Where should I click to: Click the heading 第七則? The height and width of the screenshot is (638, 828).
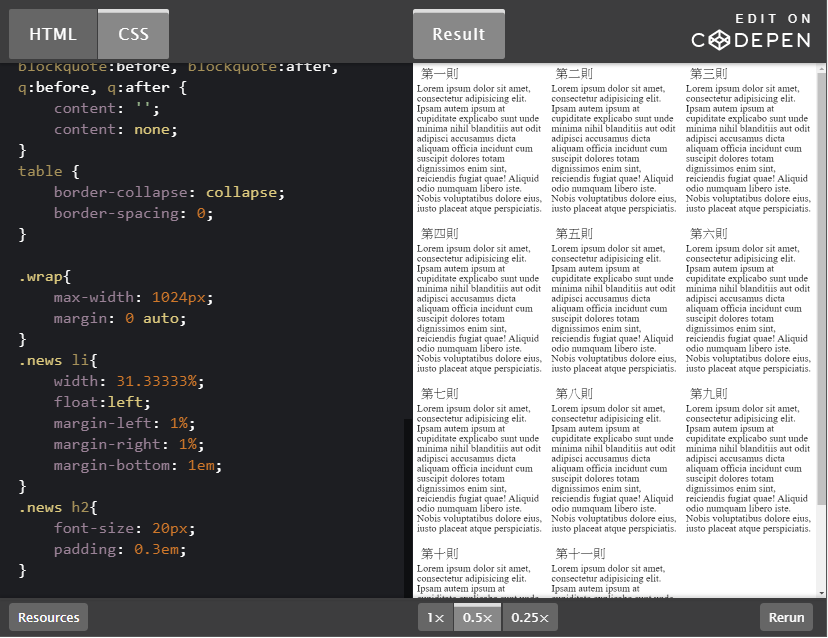[440, 393]
